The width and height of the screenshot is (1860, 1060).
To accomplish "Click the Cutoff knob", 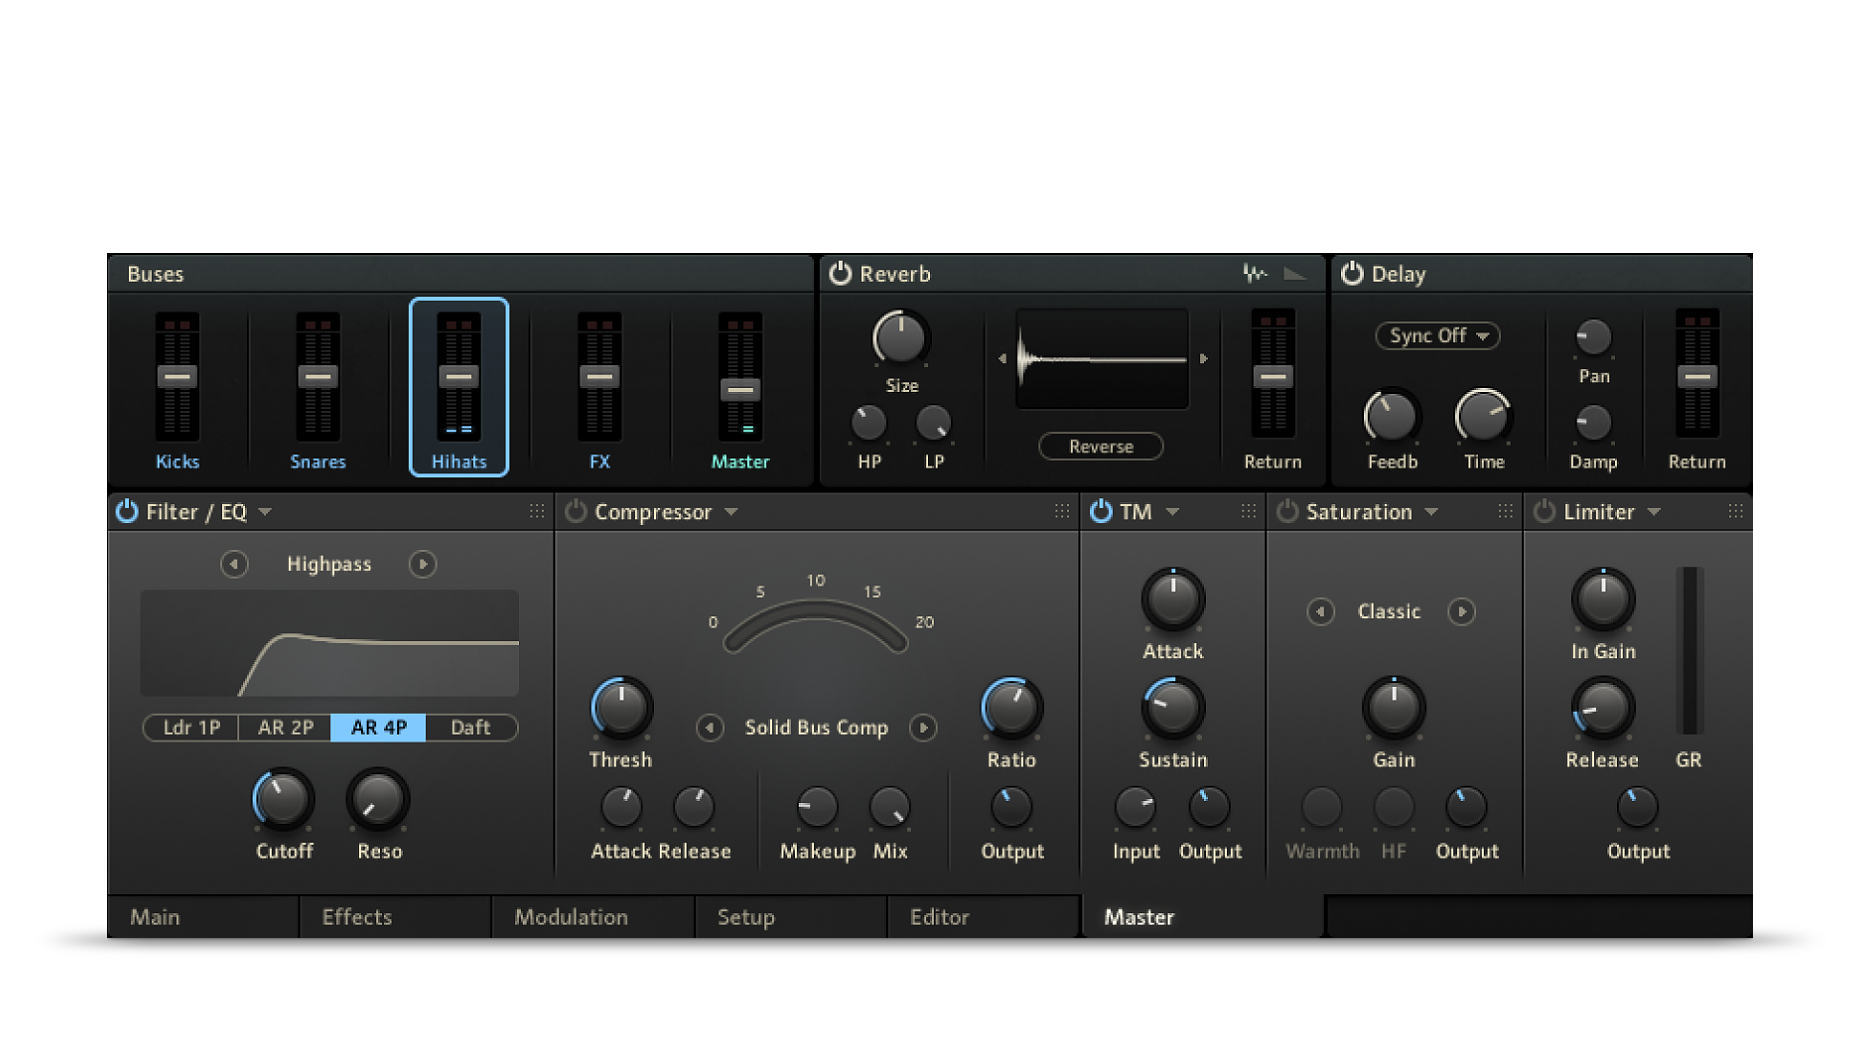I will (283, 799).
